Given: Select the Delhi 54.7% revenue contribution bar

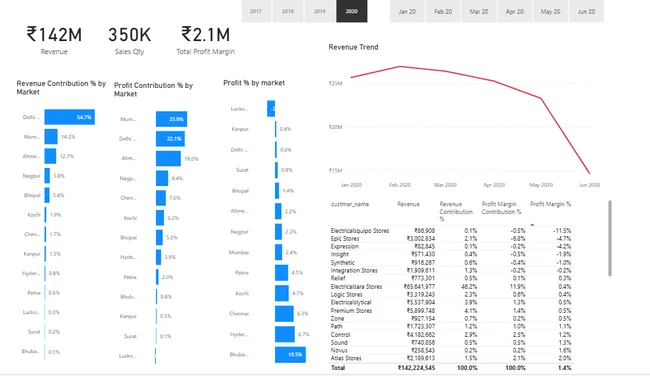Looking at the screenshot, I should pos(70,117).
